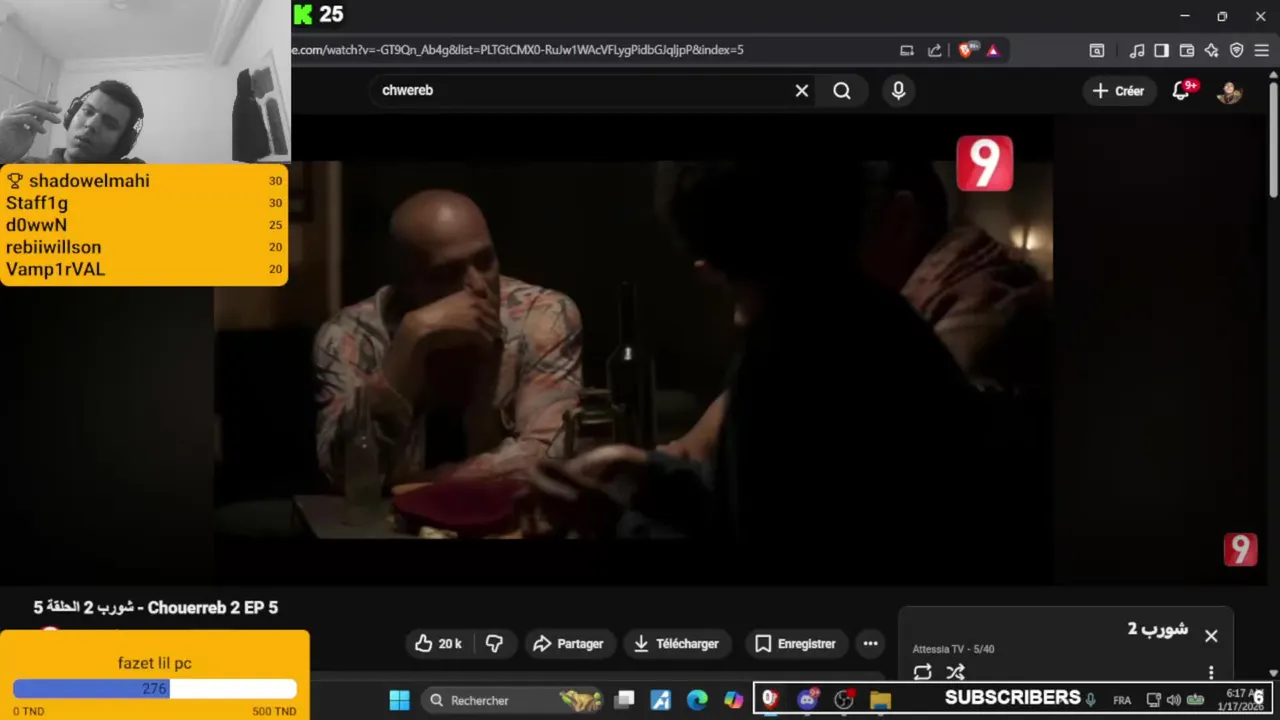Open Microsoft Edge from taskbar

697,700
